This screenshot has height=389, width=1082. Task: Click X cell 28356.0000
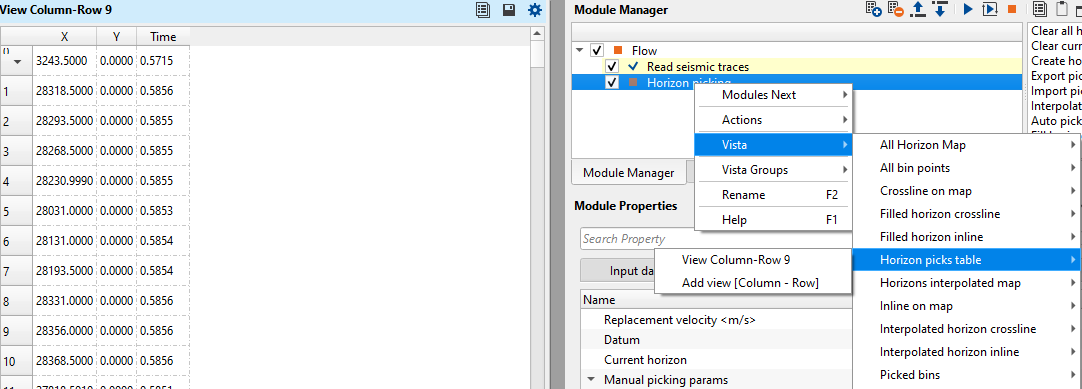64,330
